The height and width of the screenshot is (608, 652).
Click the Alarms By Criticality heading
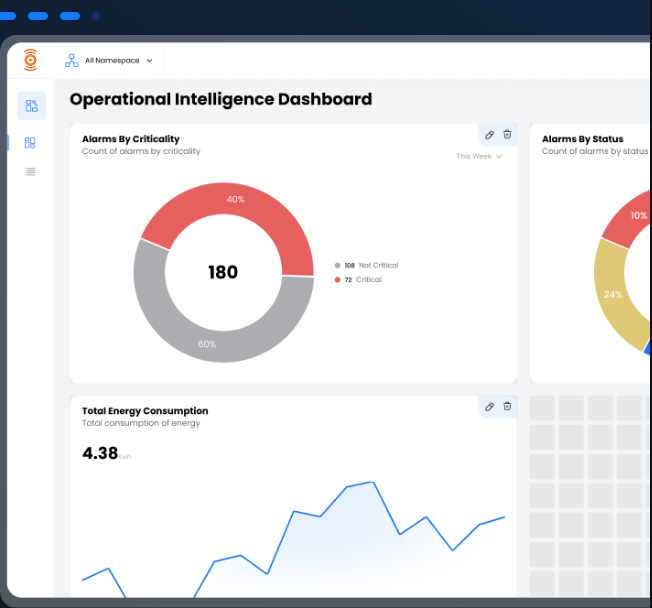coord(131,139)
